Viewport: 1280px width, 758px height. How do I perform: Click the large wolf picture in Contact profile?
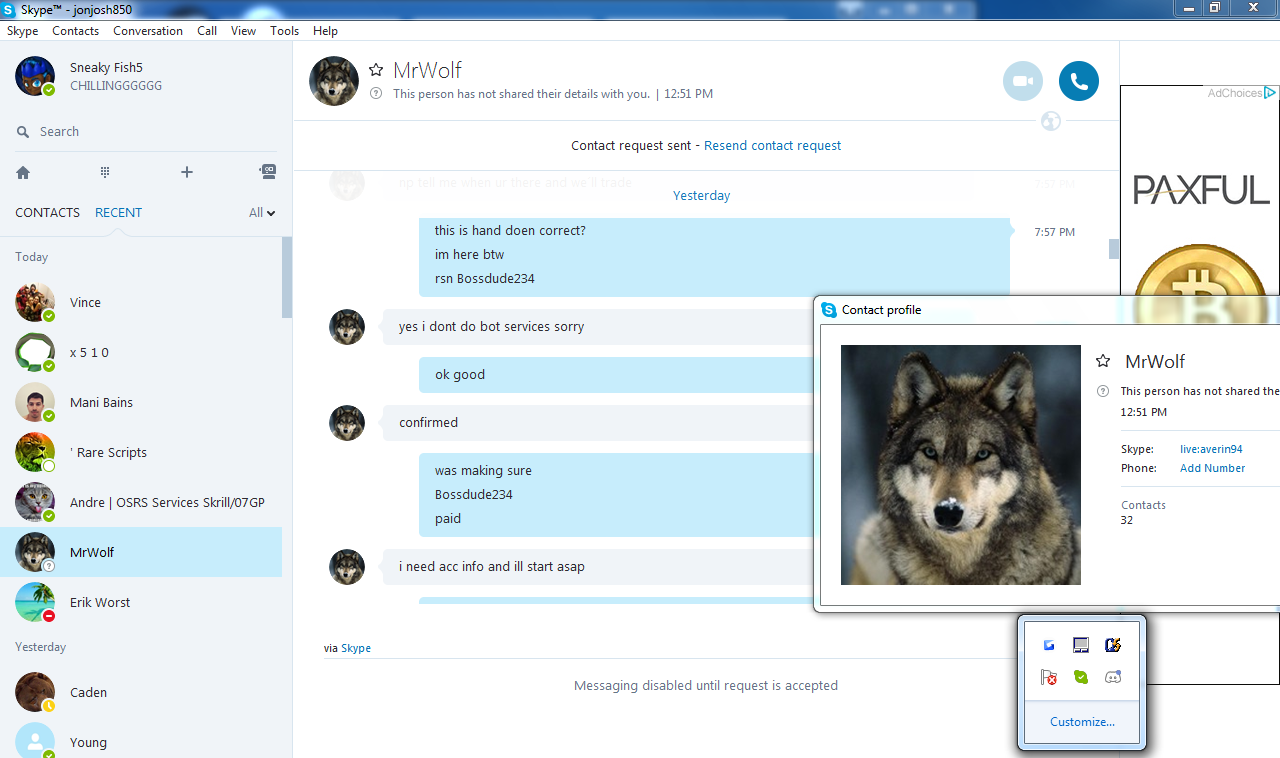pos(961,465)
